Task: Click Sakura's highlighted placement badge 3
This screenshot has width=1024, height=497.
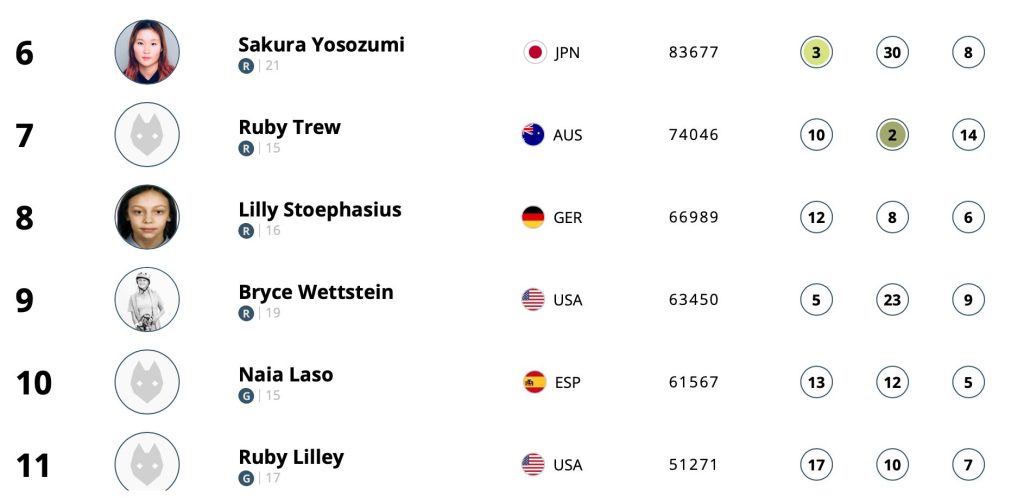Action: [x=816, y=52]
